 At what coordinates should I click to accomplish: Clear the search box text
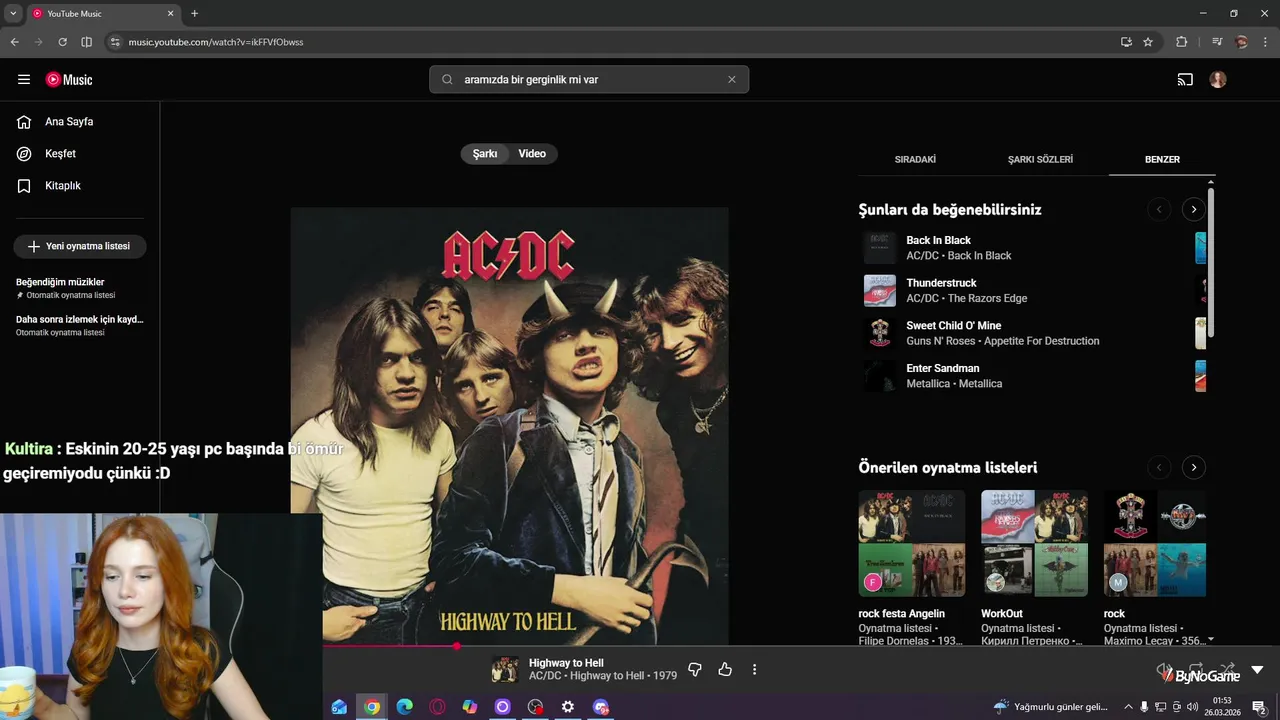[731, 79]
